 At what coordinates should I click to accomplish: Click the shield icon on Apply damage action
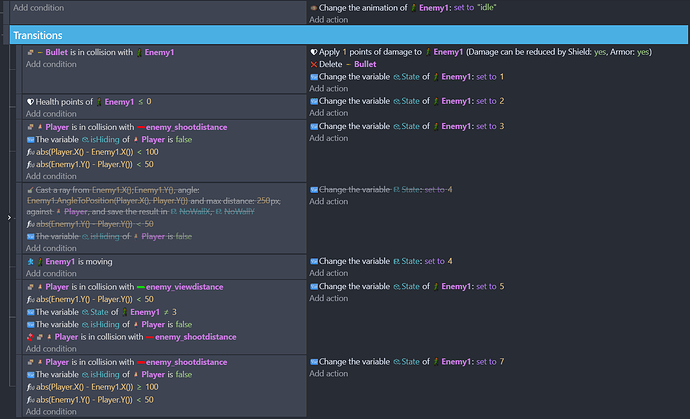315,51
